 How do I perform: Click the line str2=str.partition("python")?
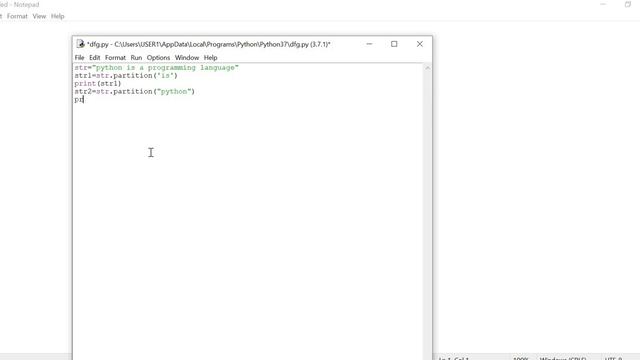pos(134,91)
